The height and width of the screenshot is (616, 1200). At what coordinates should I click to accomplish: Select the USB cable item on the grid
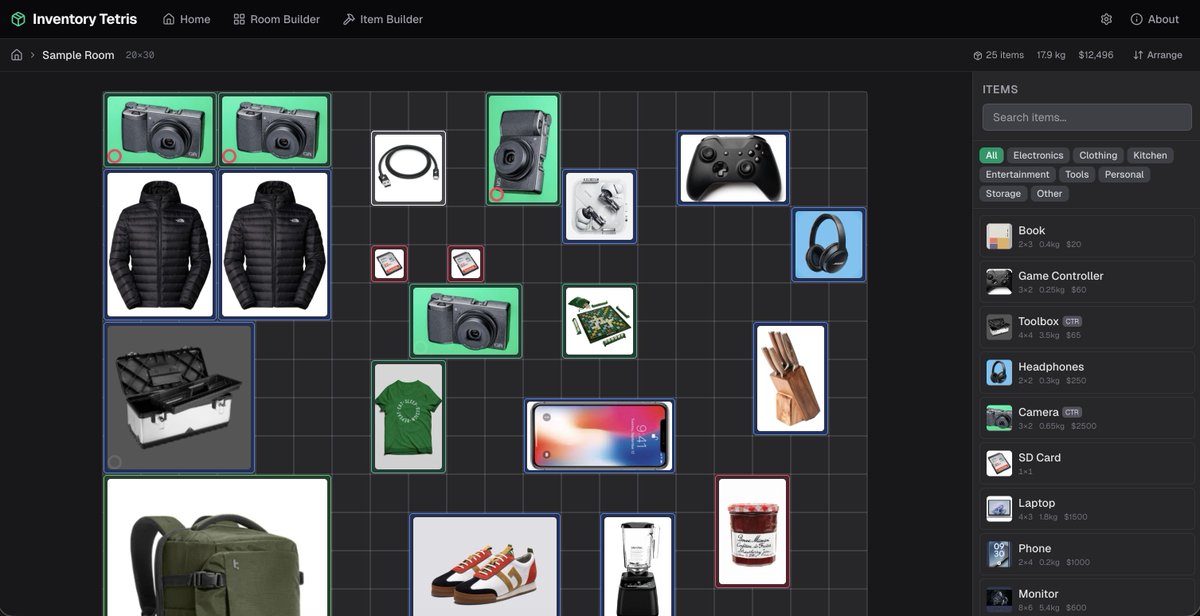click(x=409, y=168)
